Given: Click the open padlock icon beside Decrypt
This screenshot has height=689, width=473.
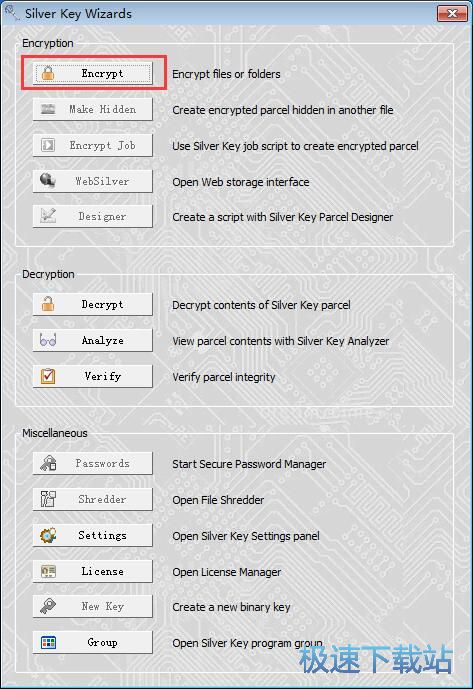Looking at the screenshot, I should [48, 304].
